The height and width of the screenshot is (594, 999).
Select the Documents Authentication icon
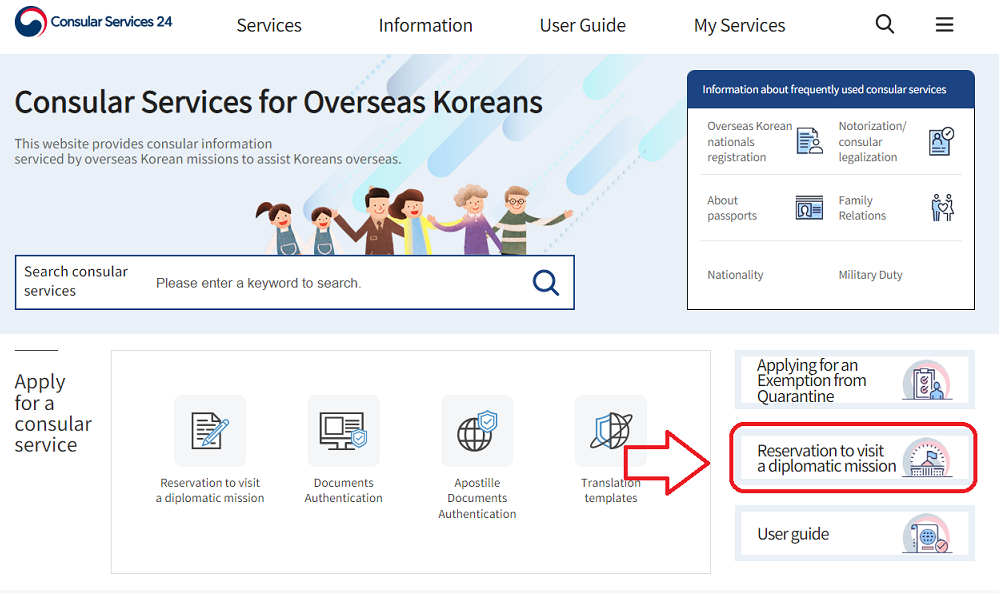[343, 431]
